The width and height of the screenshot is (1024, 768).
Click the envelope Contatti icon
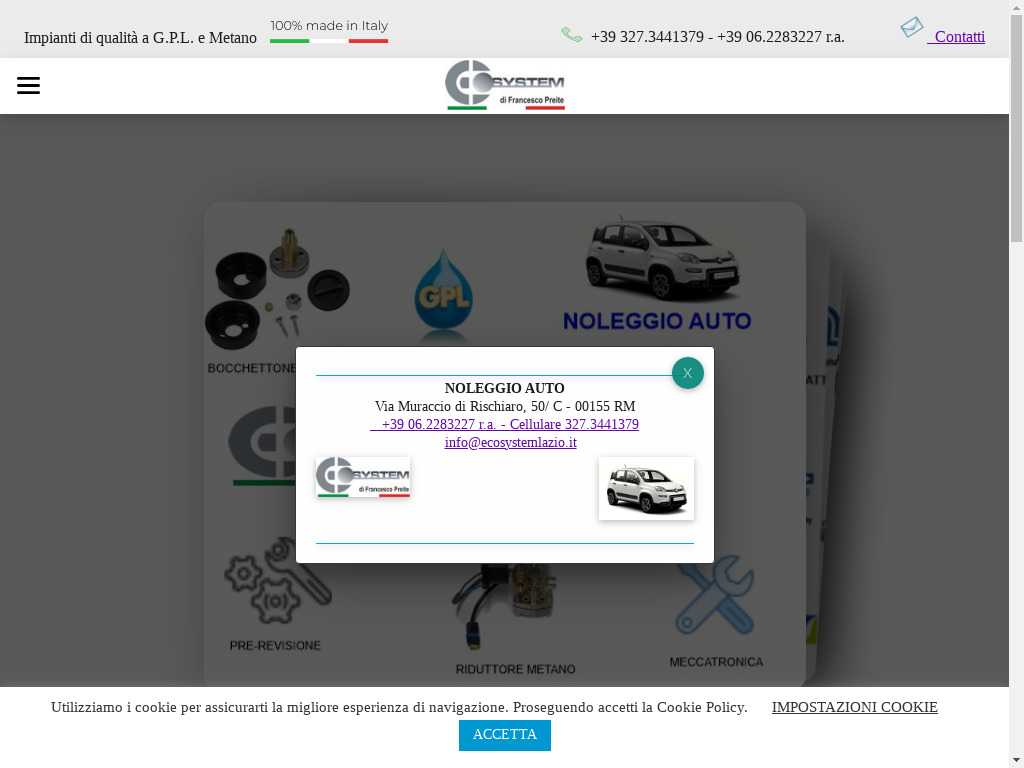[x=911, y=28]
